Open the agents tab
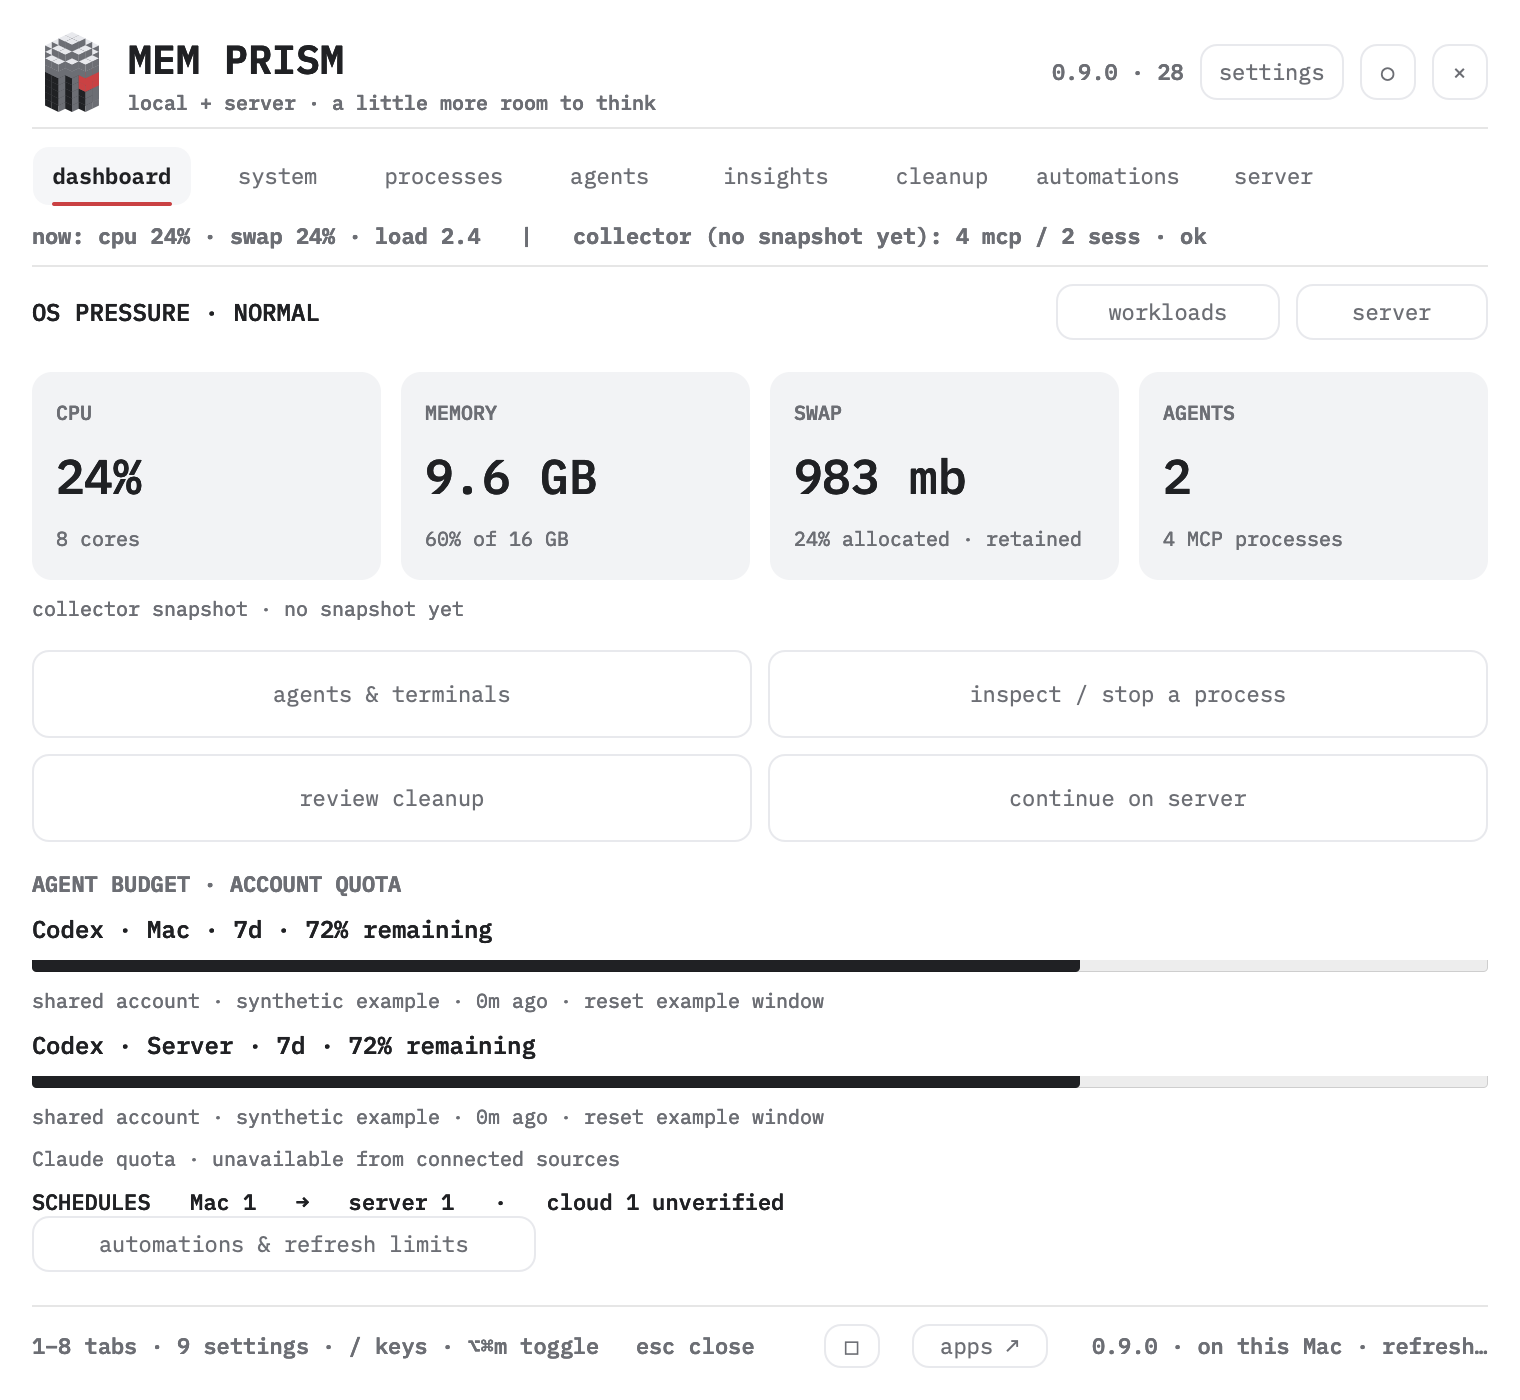Image resolution: width=1520 pixels, height=1400 pixels. click(x=610, y=177)
